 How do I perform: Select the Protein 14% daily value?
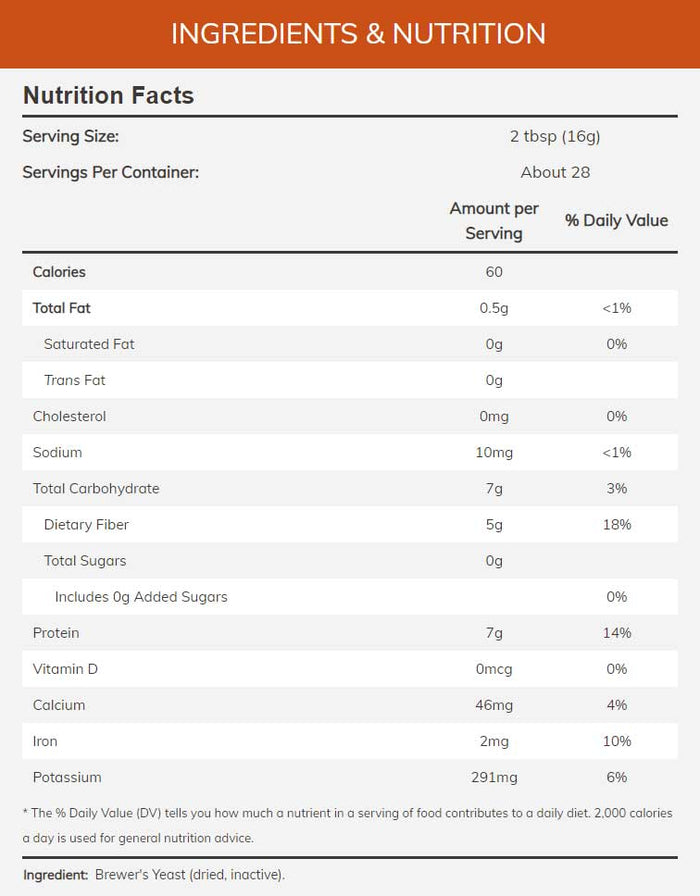(x=617, y=633)
